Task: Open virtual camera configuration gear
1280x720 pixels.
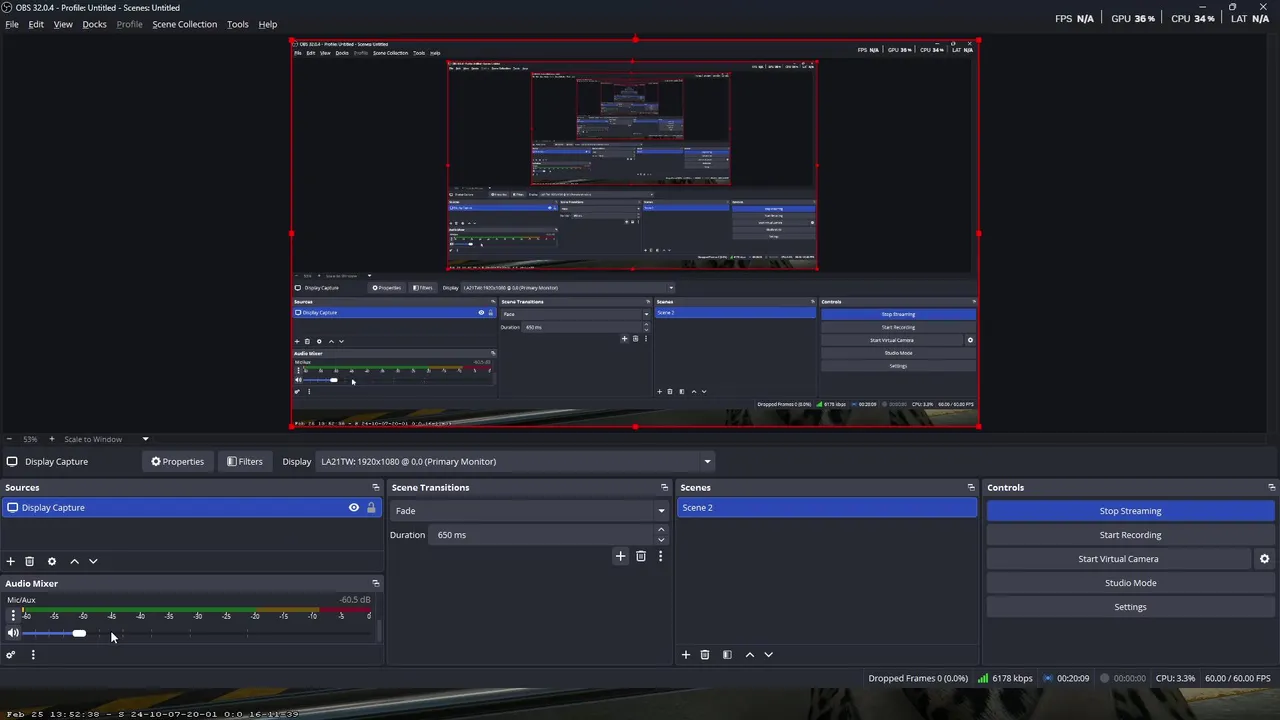Action: click(1264, 559)
